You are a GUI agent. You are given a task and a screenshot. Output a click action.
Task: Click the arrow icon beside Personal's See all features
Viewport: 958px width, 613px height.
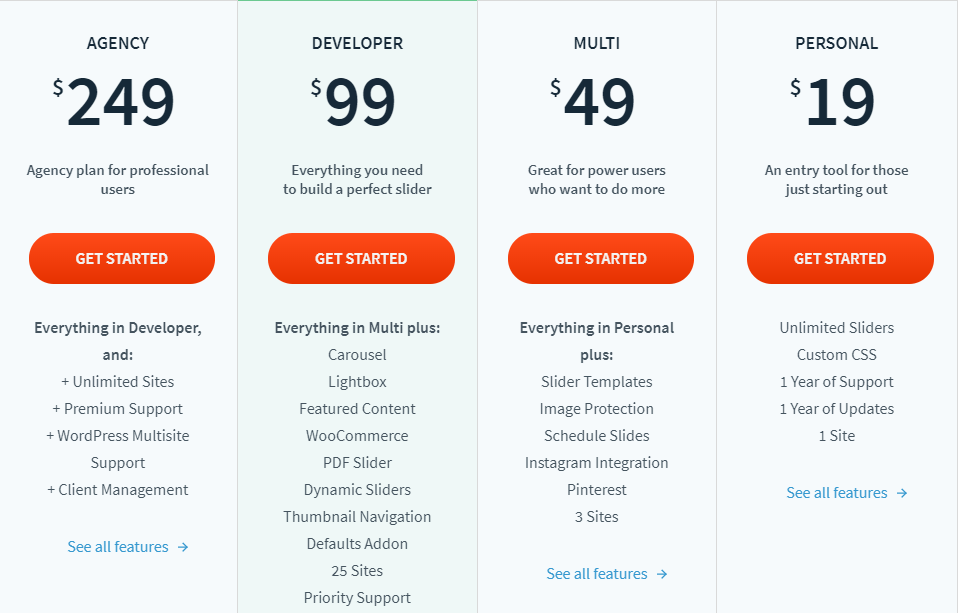pos(902,493)
